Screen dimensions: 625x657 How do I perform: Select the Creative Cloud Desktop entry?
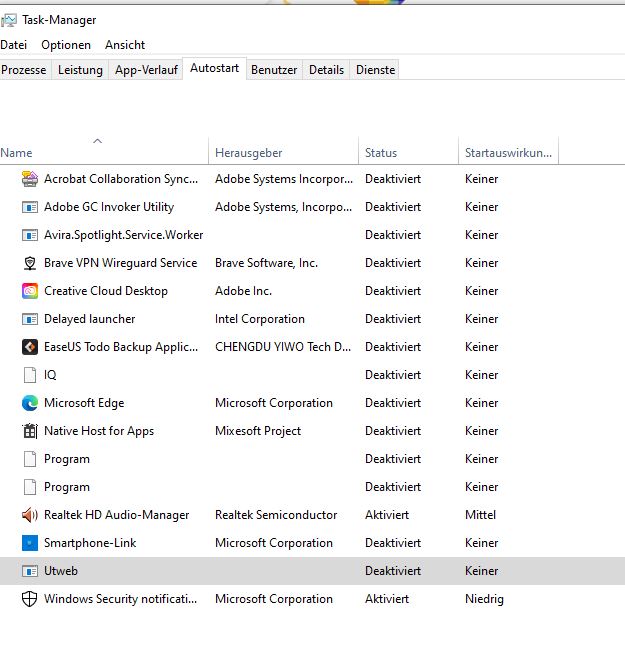[x=106, y=291]
